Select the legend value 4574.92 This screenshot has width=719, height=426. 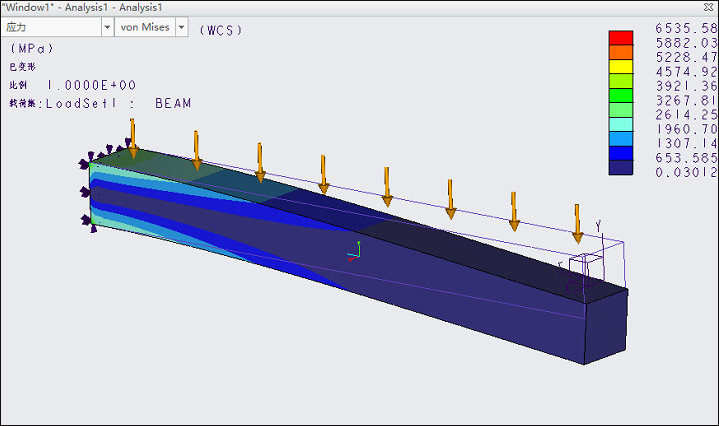(686, 72)
